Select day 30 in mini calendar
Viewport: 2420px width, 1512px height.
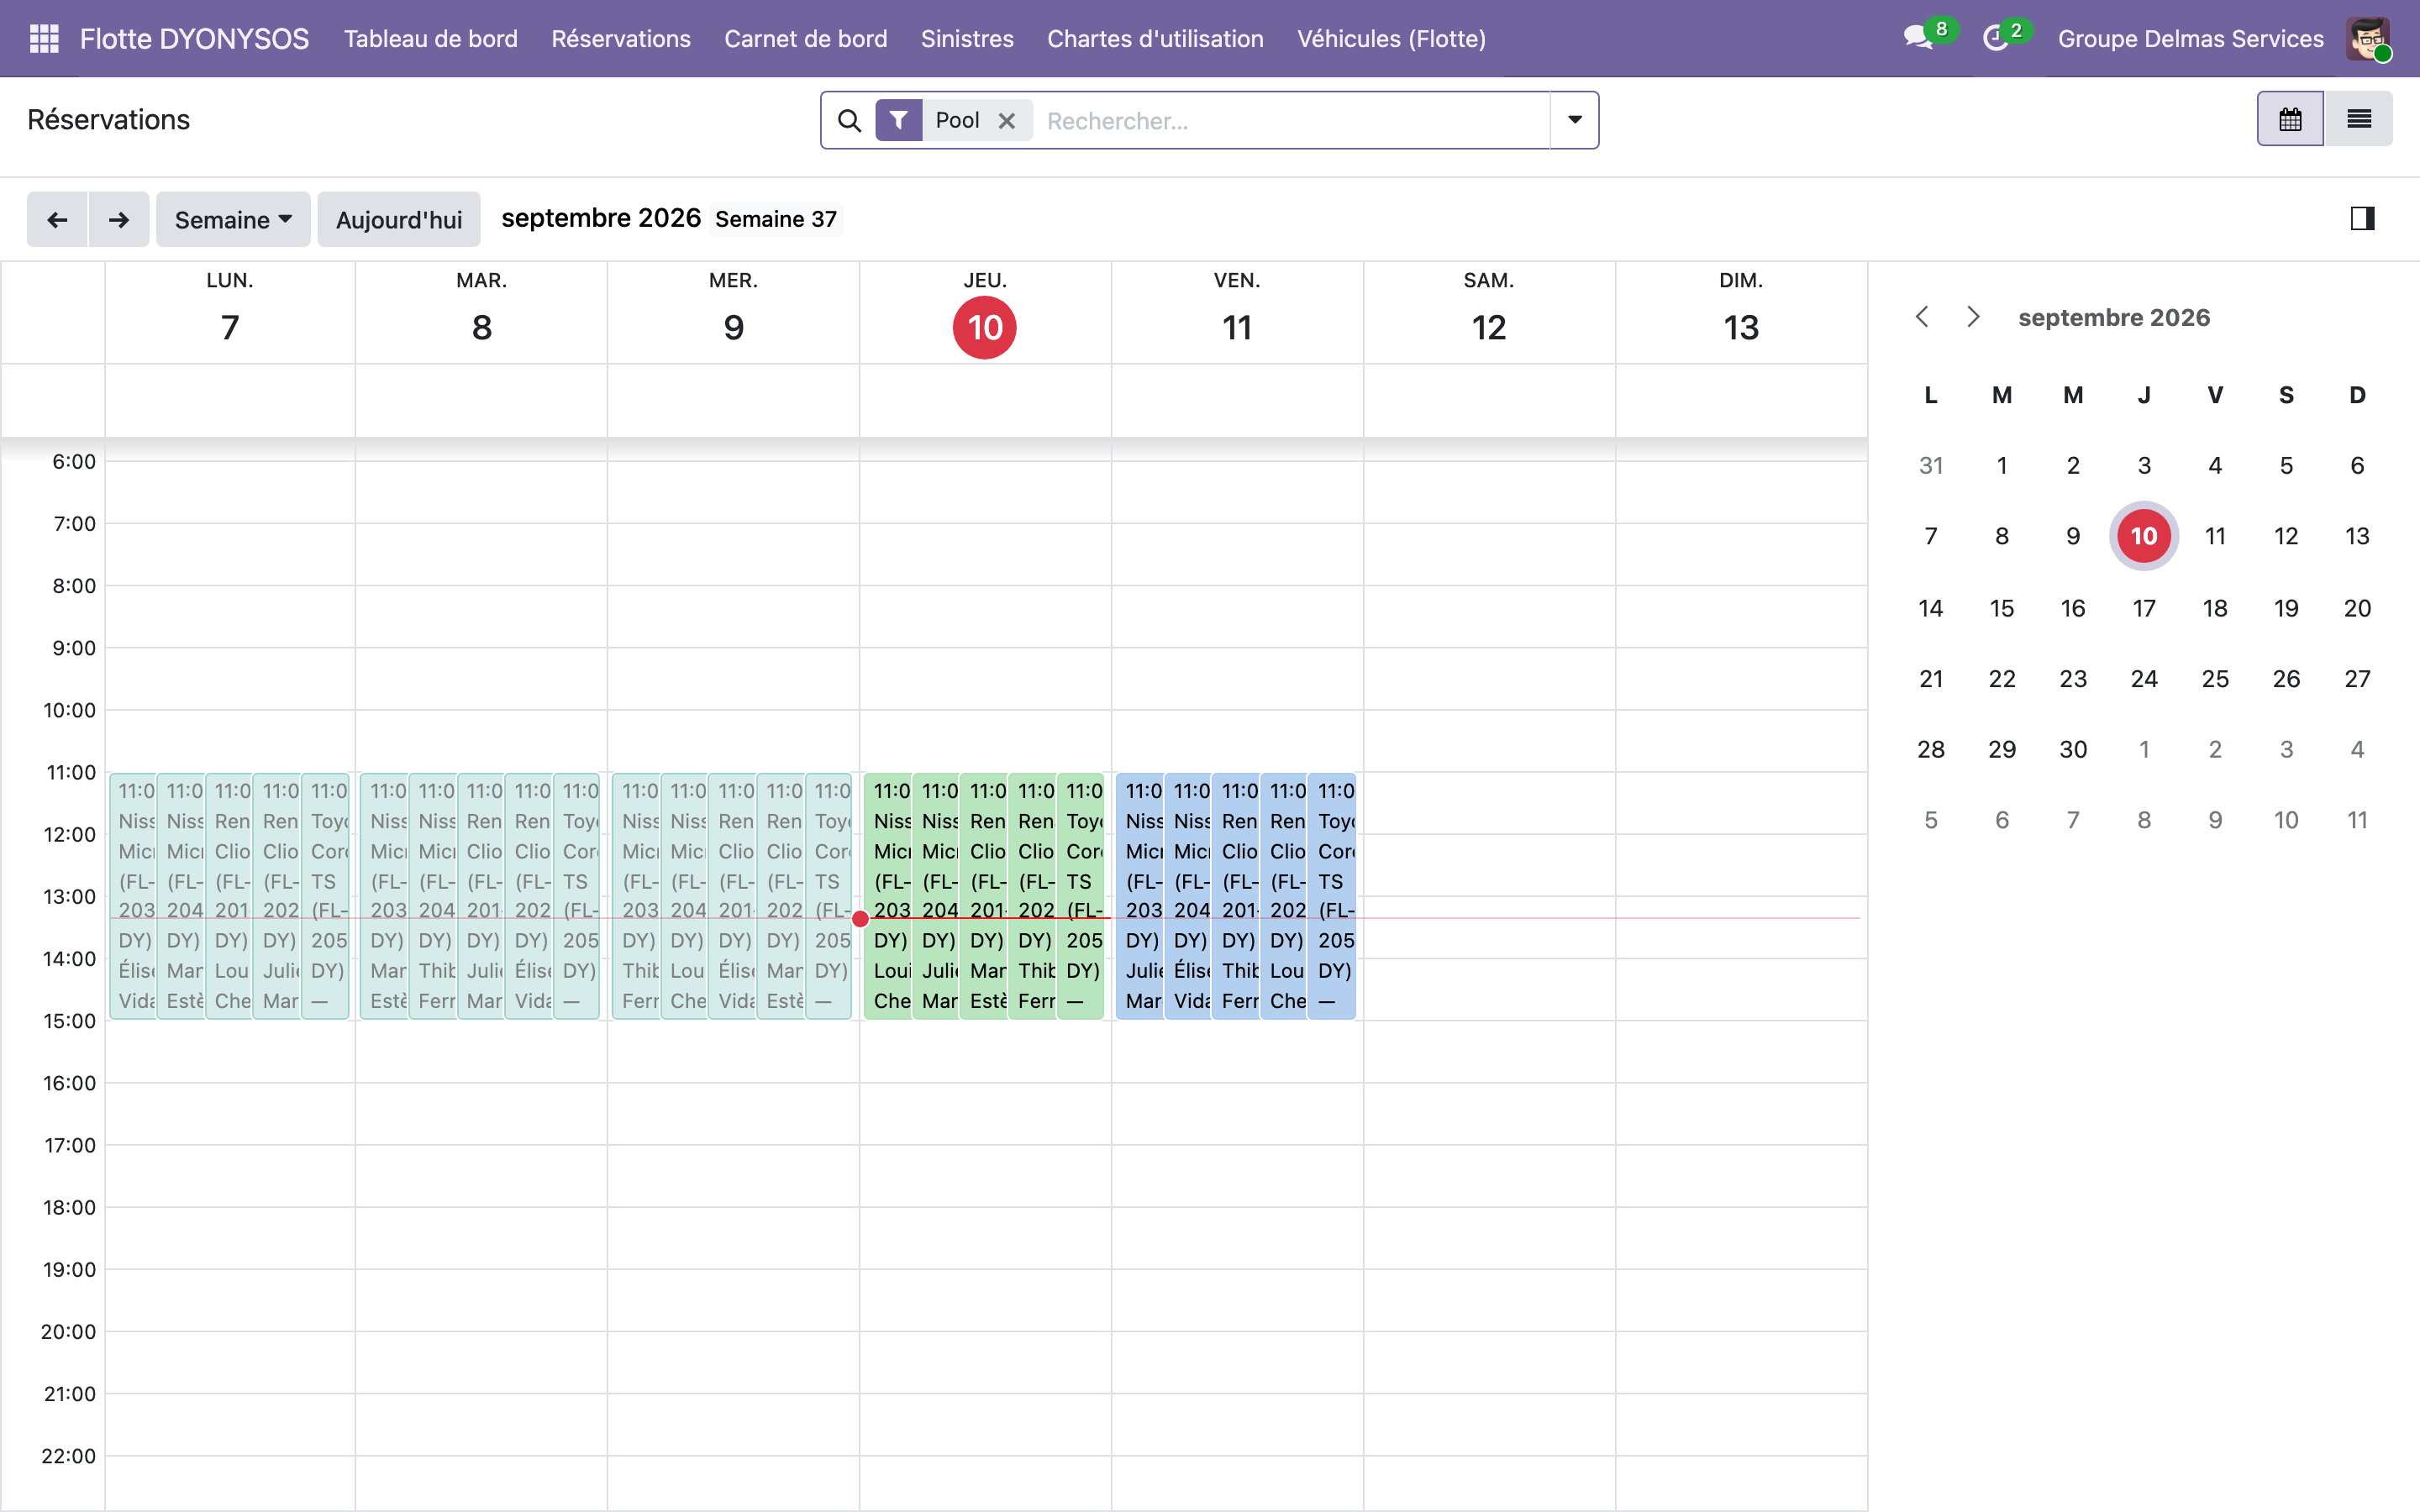(x=2072, y=750)
